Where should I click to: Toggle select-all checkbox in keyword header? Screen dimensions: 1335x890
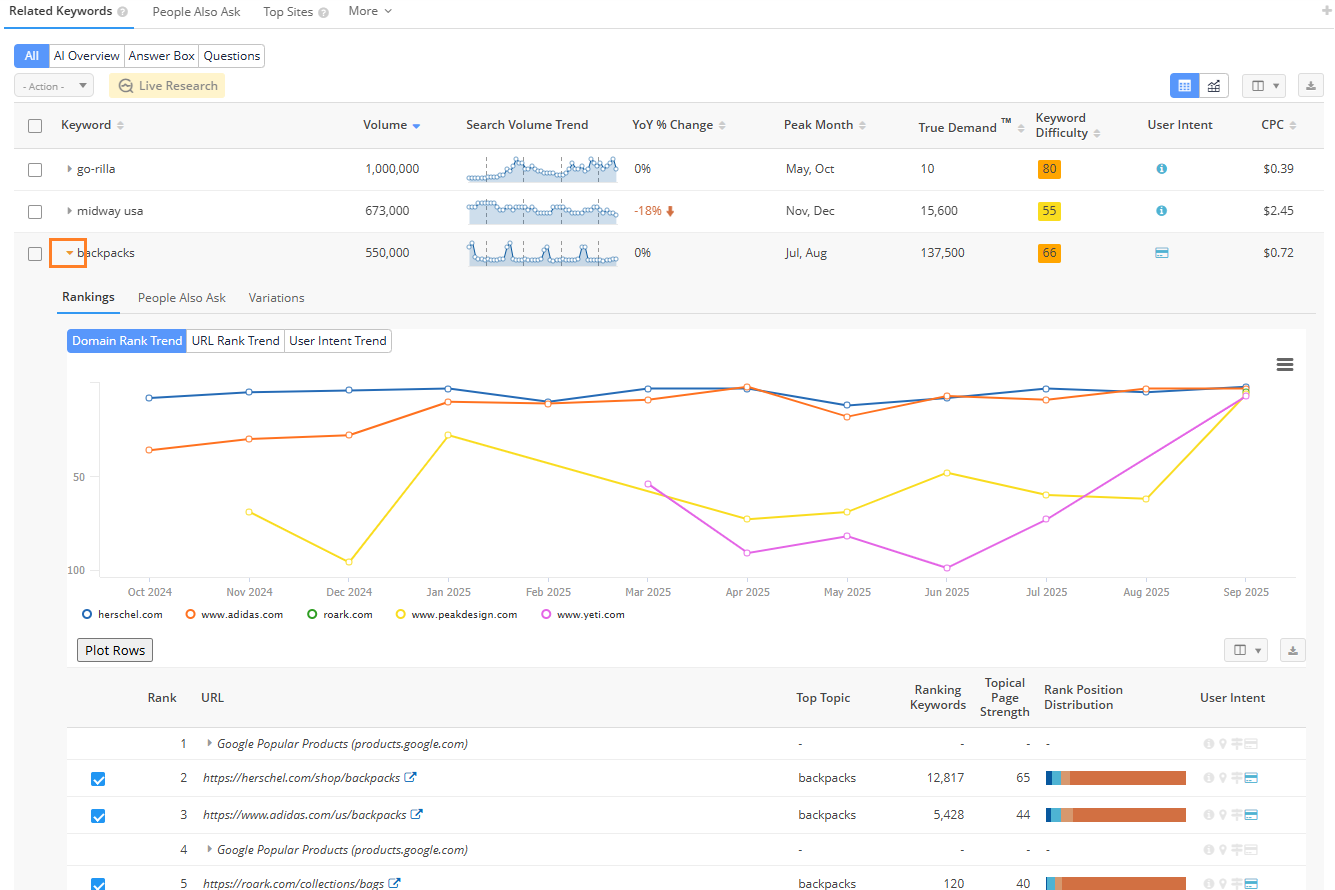[35, 126]
